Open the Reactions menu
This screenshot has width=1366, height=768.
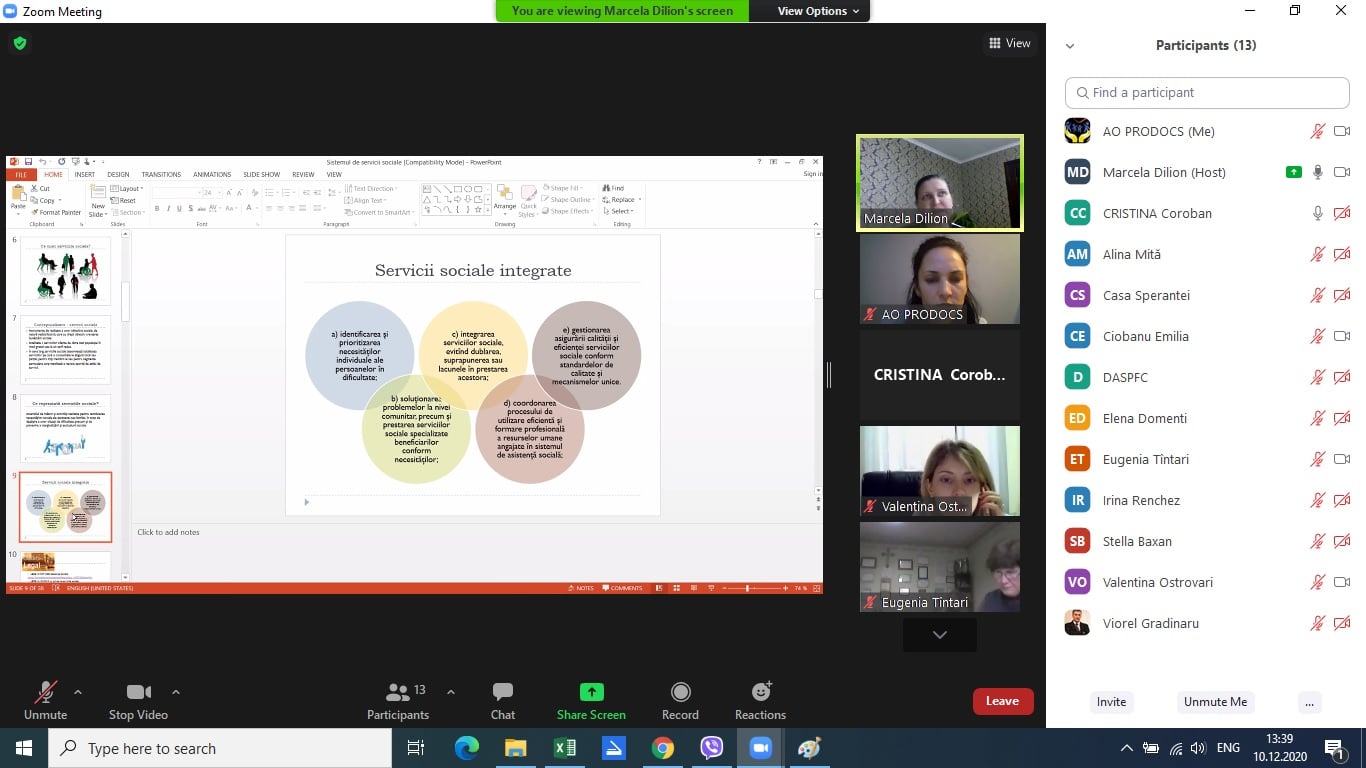pos(760,701)
